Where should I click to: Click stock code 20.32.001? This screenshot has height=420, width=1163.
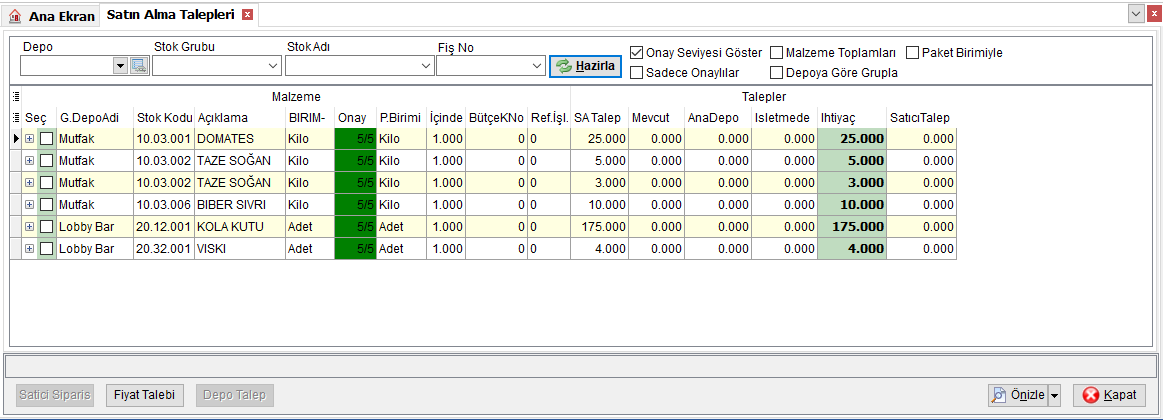coord(164,249)
